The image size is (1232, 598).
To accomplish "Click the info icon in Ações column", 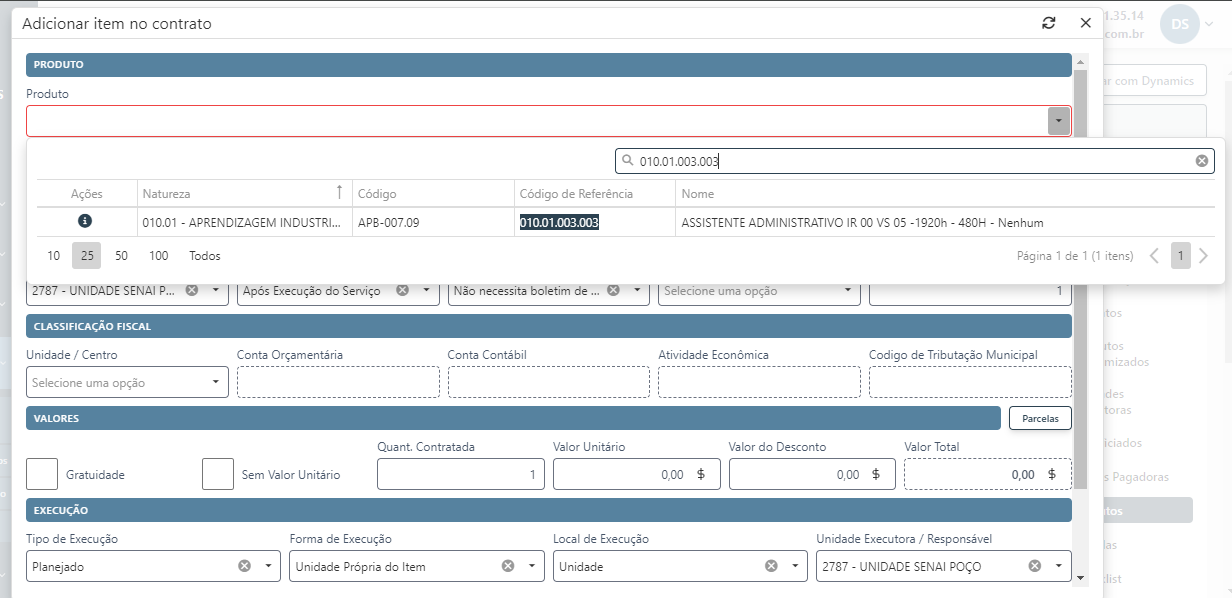I will (85, 221).
